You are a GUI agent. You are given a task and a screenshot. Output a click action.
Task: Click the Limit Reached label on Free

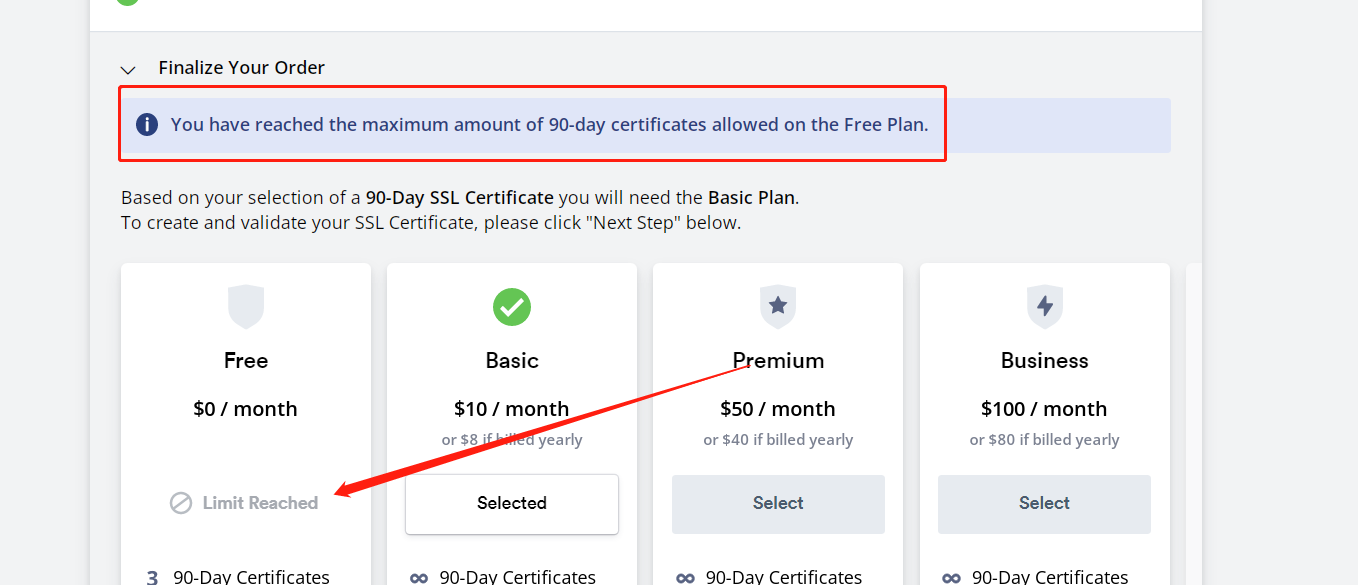pyautogui.click(x=260, y=503)
